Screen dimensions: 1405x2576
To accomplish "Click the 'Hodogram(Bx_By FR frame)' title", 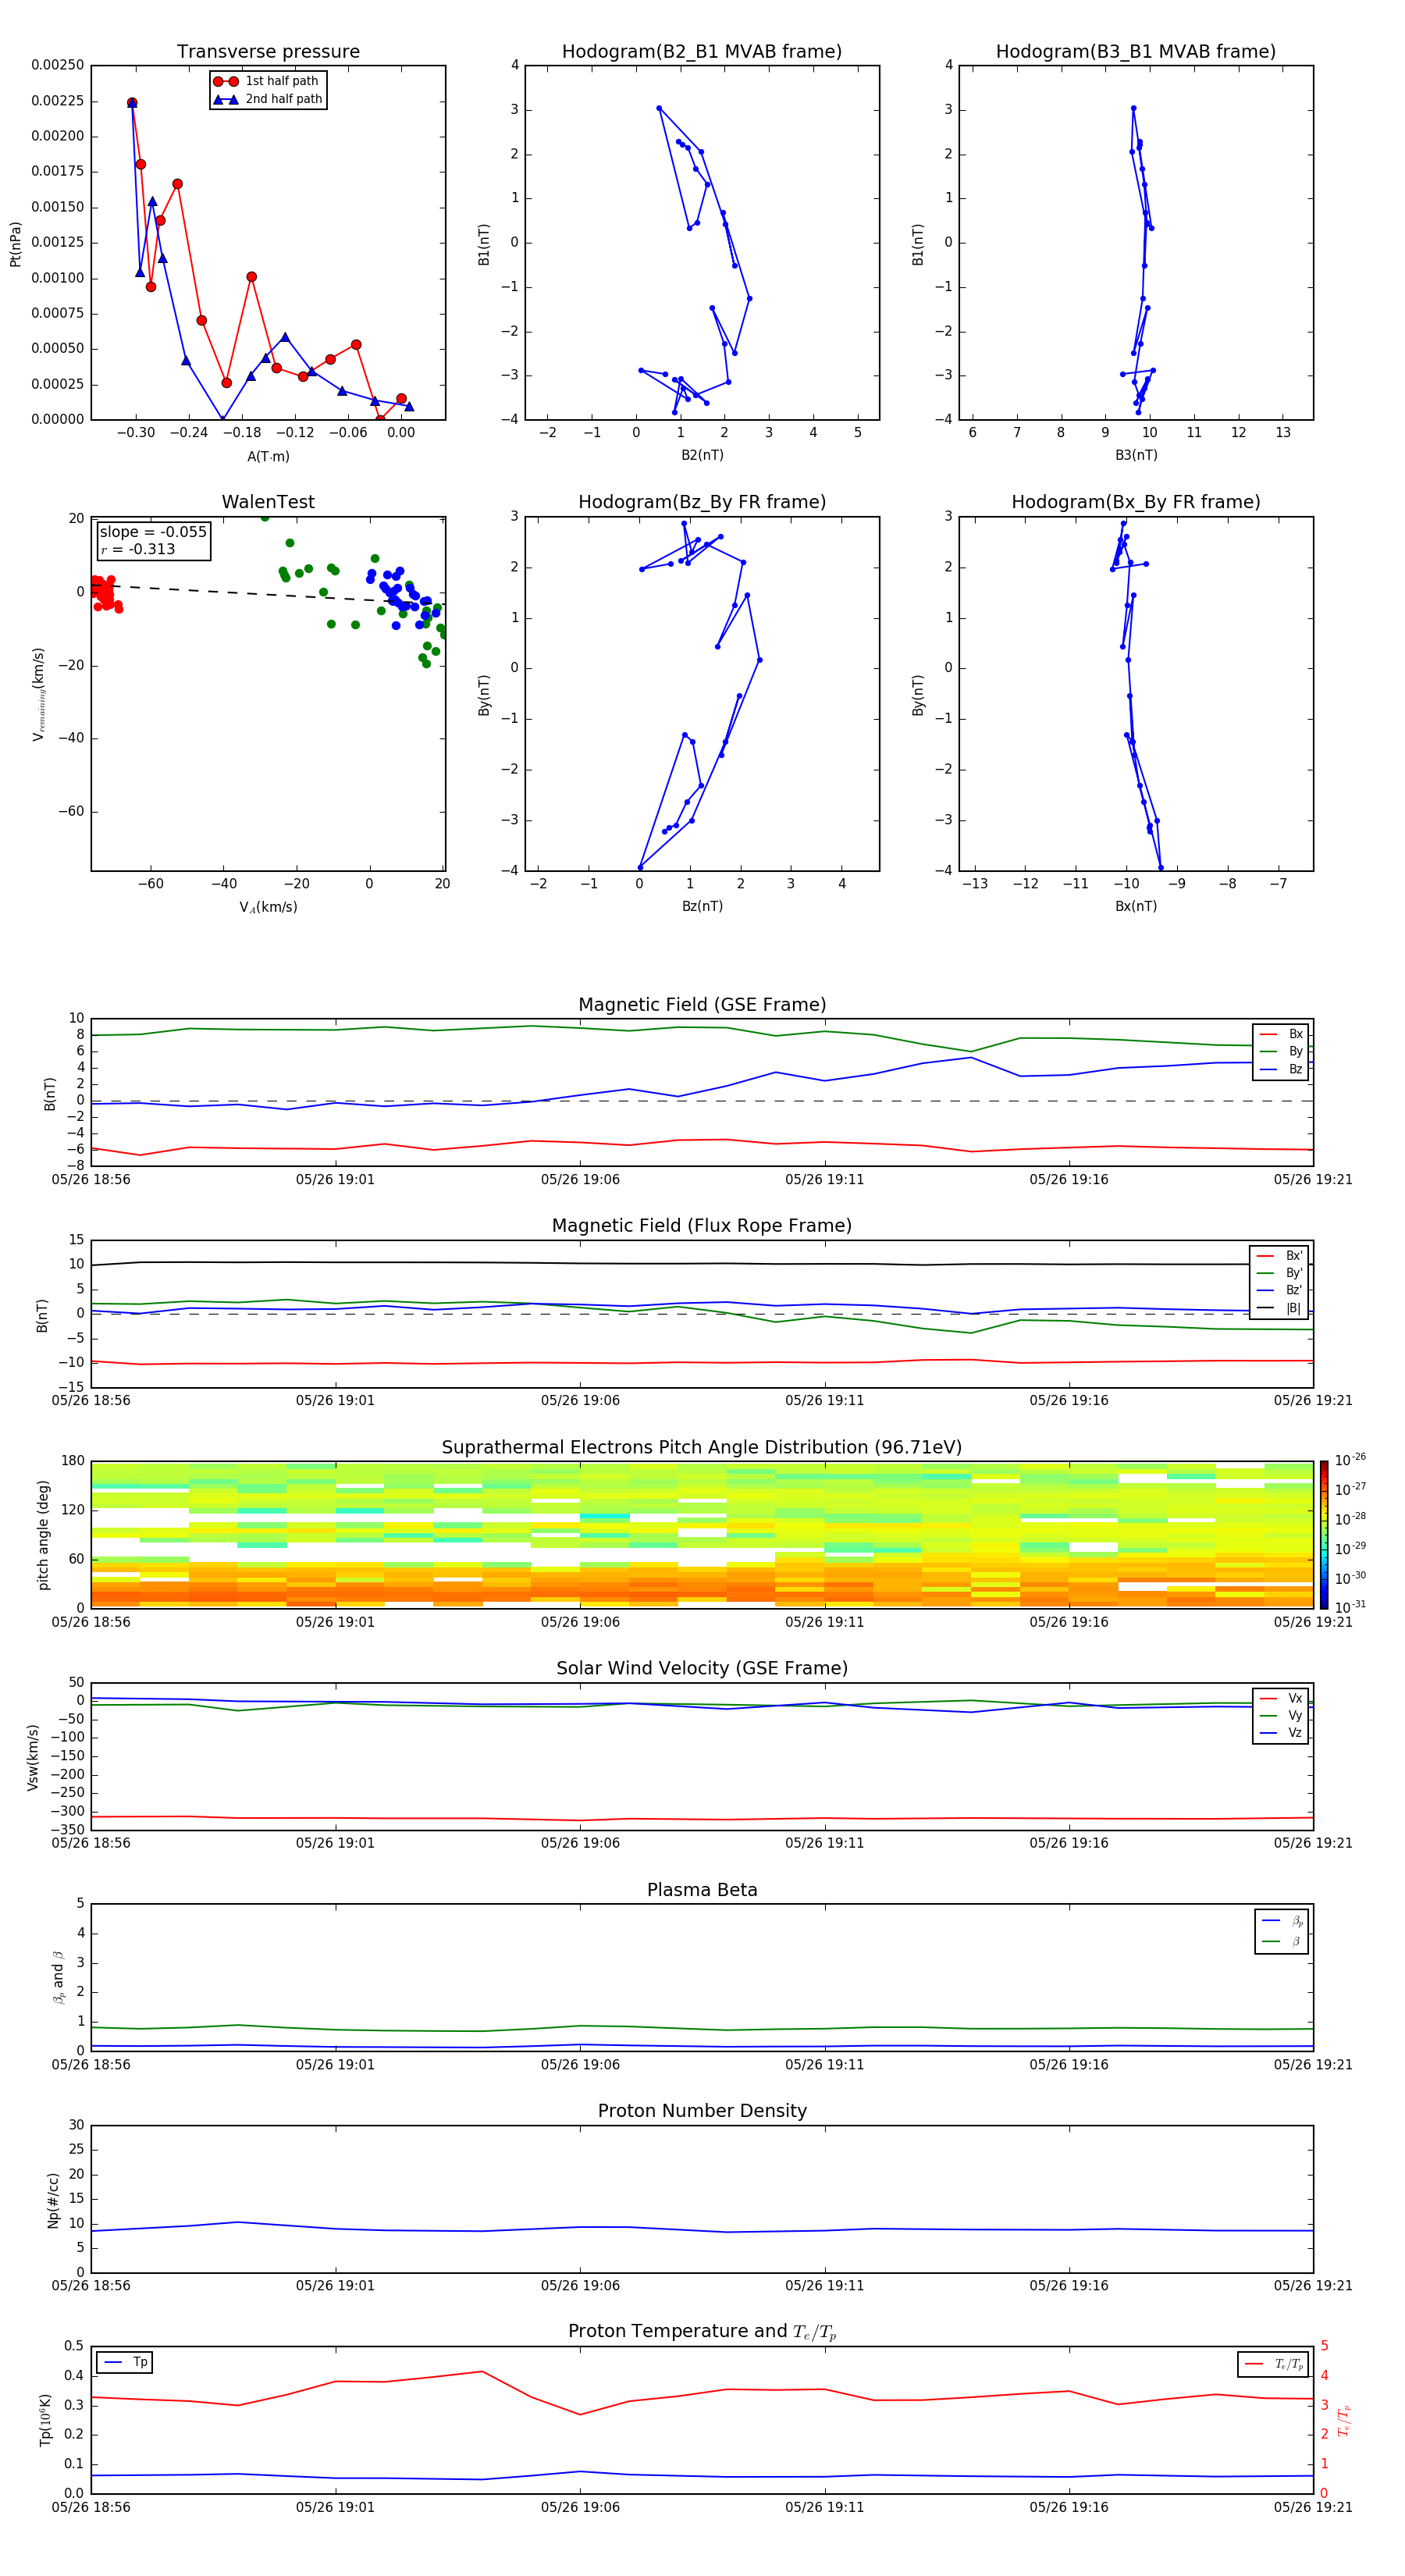I will pos(1136,502).
